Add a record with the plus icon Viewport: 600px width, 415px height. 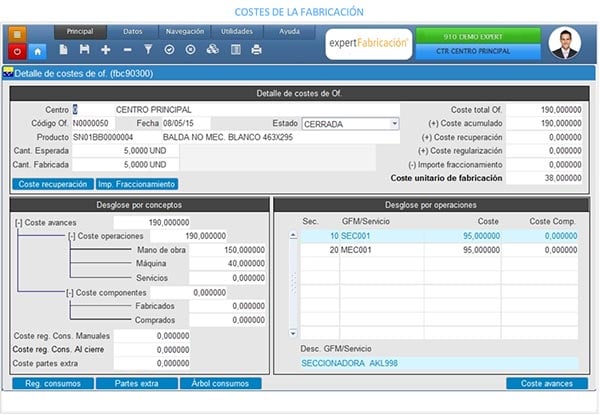click(106, 49)
